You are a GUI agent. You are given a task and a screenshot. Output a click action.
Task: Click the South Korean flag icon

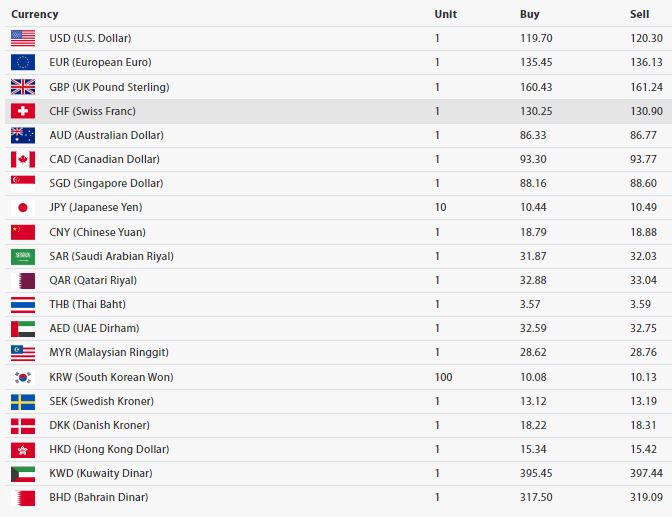[x=23, y=377]
